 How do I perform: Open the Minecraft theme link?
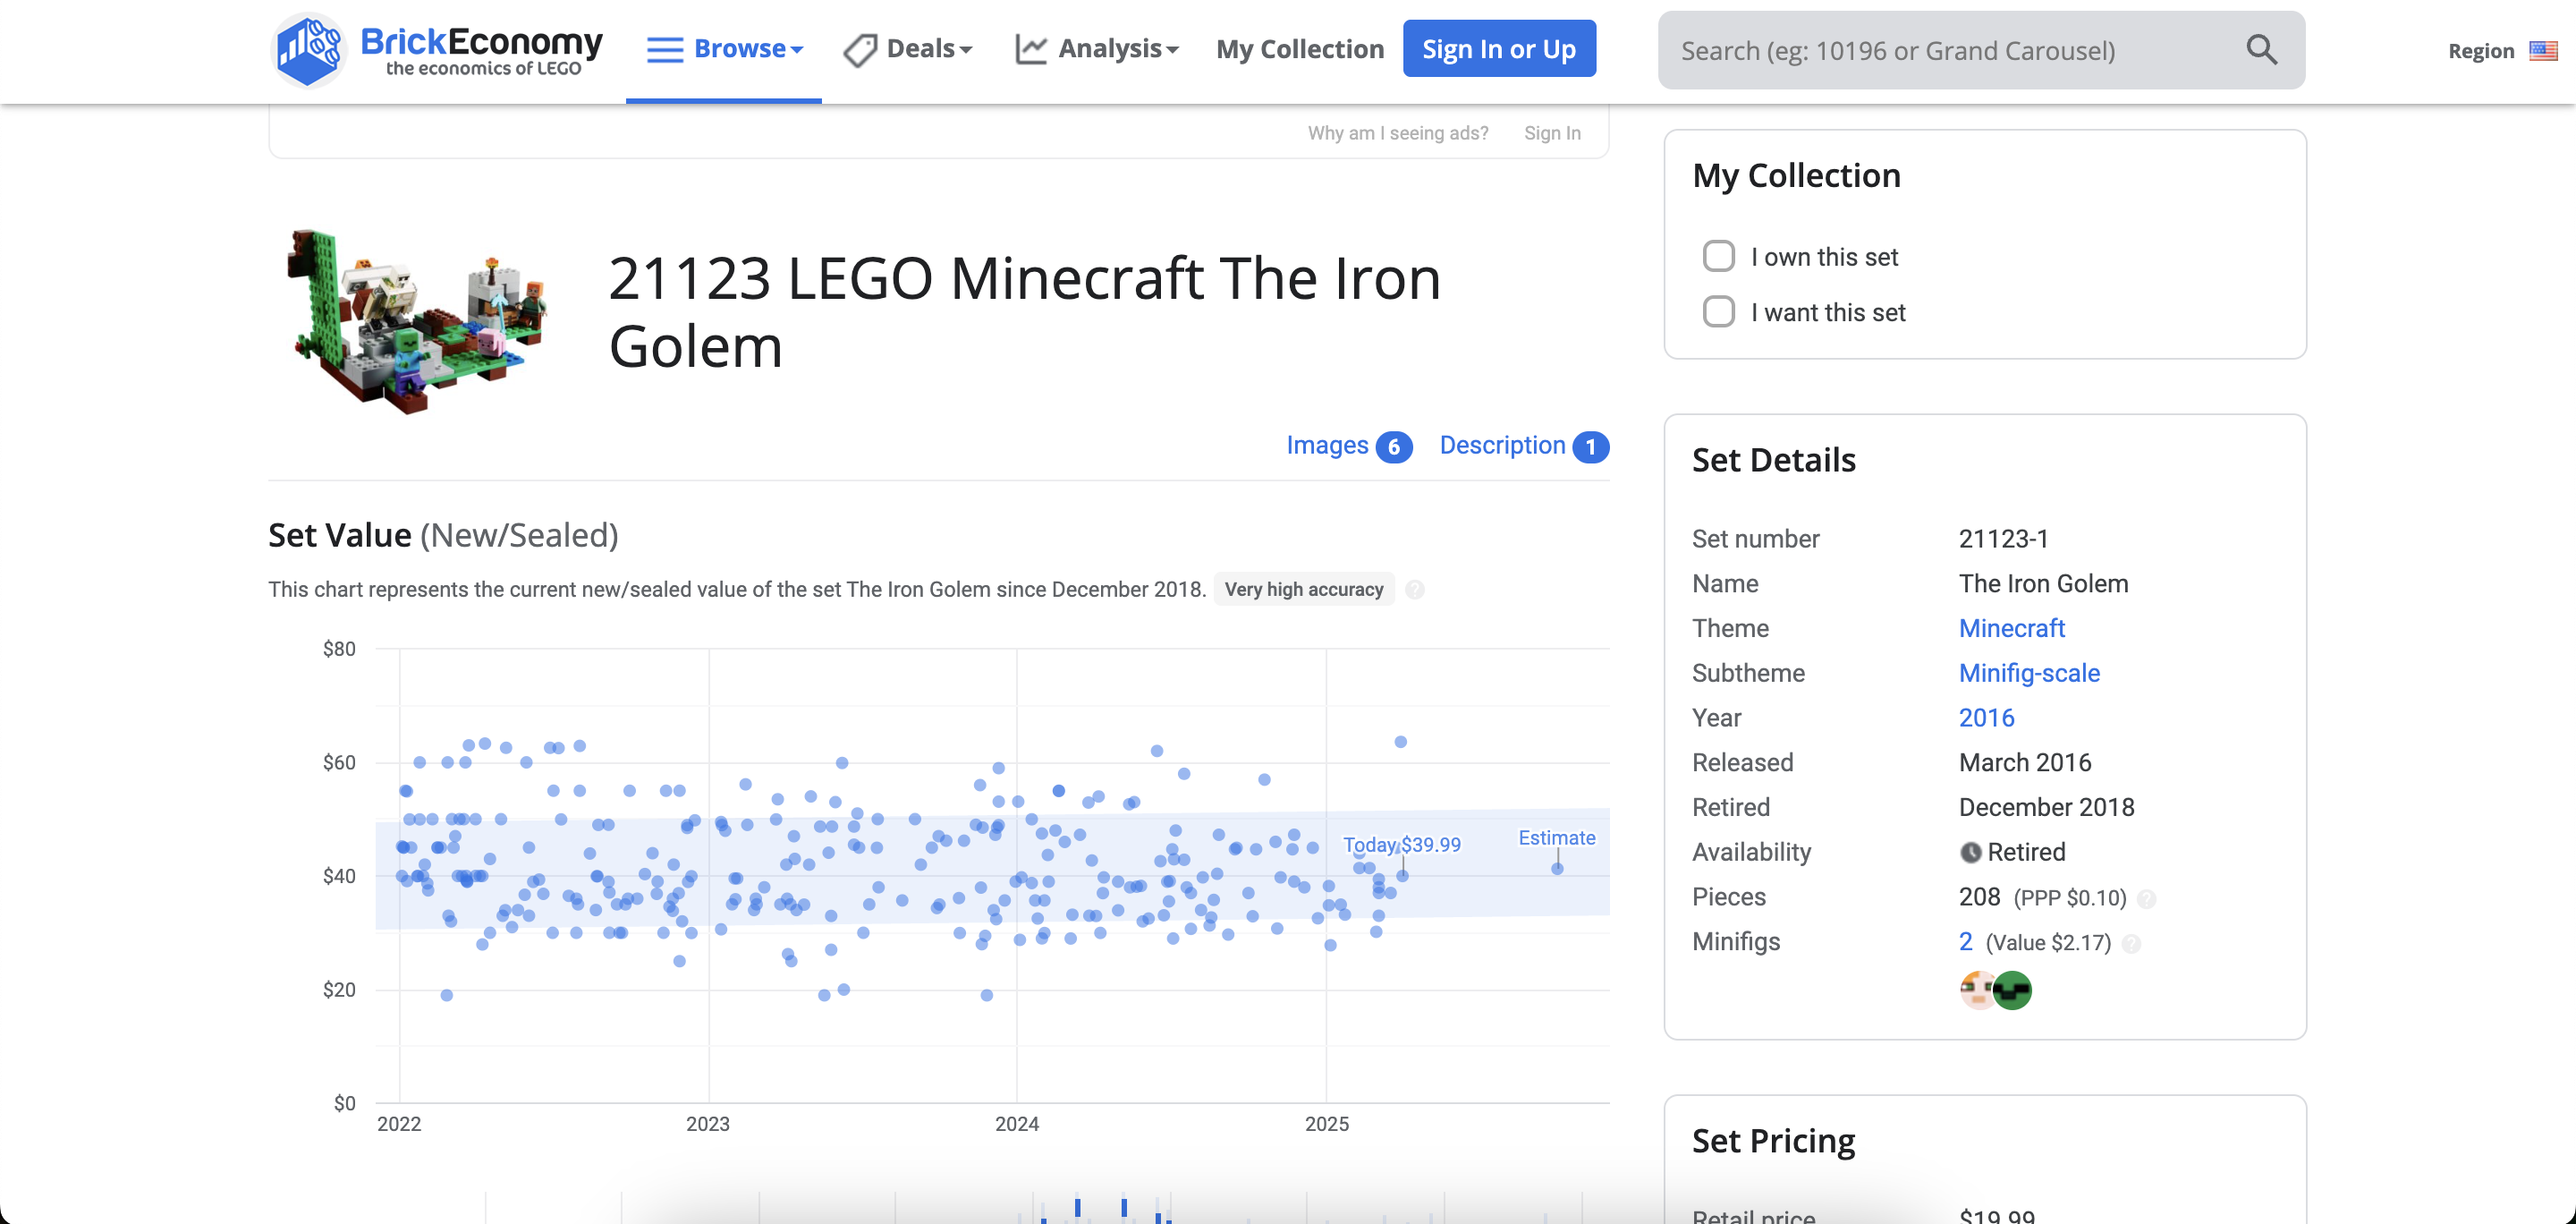pyautogui.click(x=2011, y=628)
